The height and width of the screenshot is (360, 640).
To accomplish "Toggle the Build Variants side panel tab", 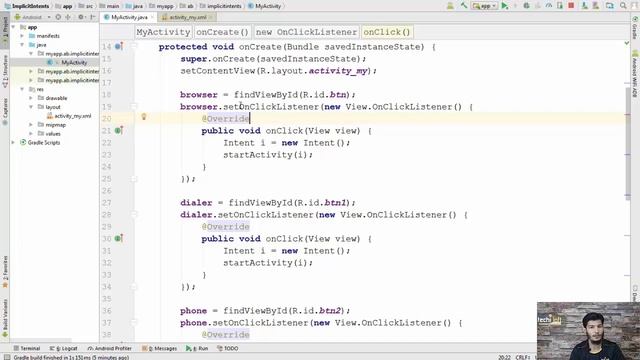I will coord(5,318).
